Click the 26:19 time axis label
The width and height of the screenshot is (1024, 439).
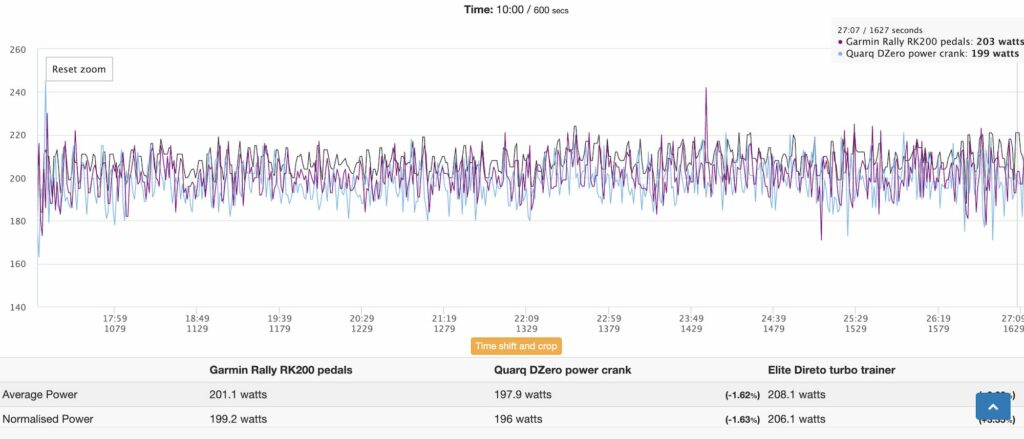tap(938, 319)
